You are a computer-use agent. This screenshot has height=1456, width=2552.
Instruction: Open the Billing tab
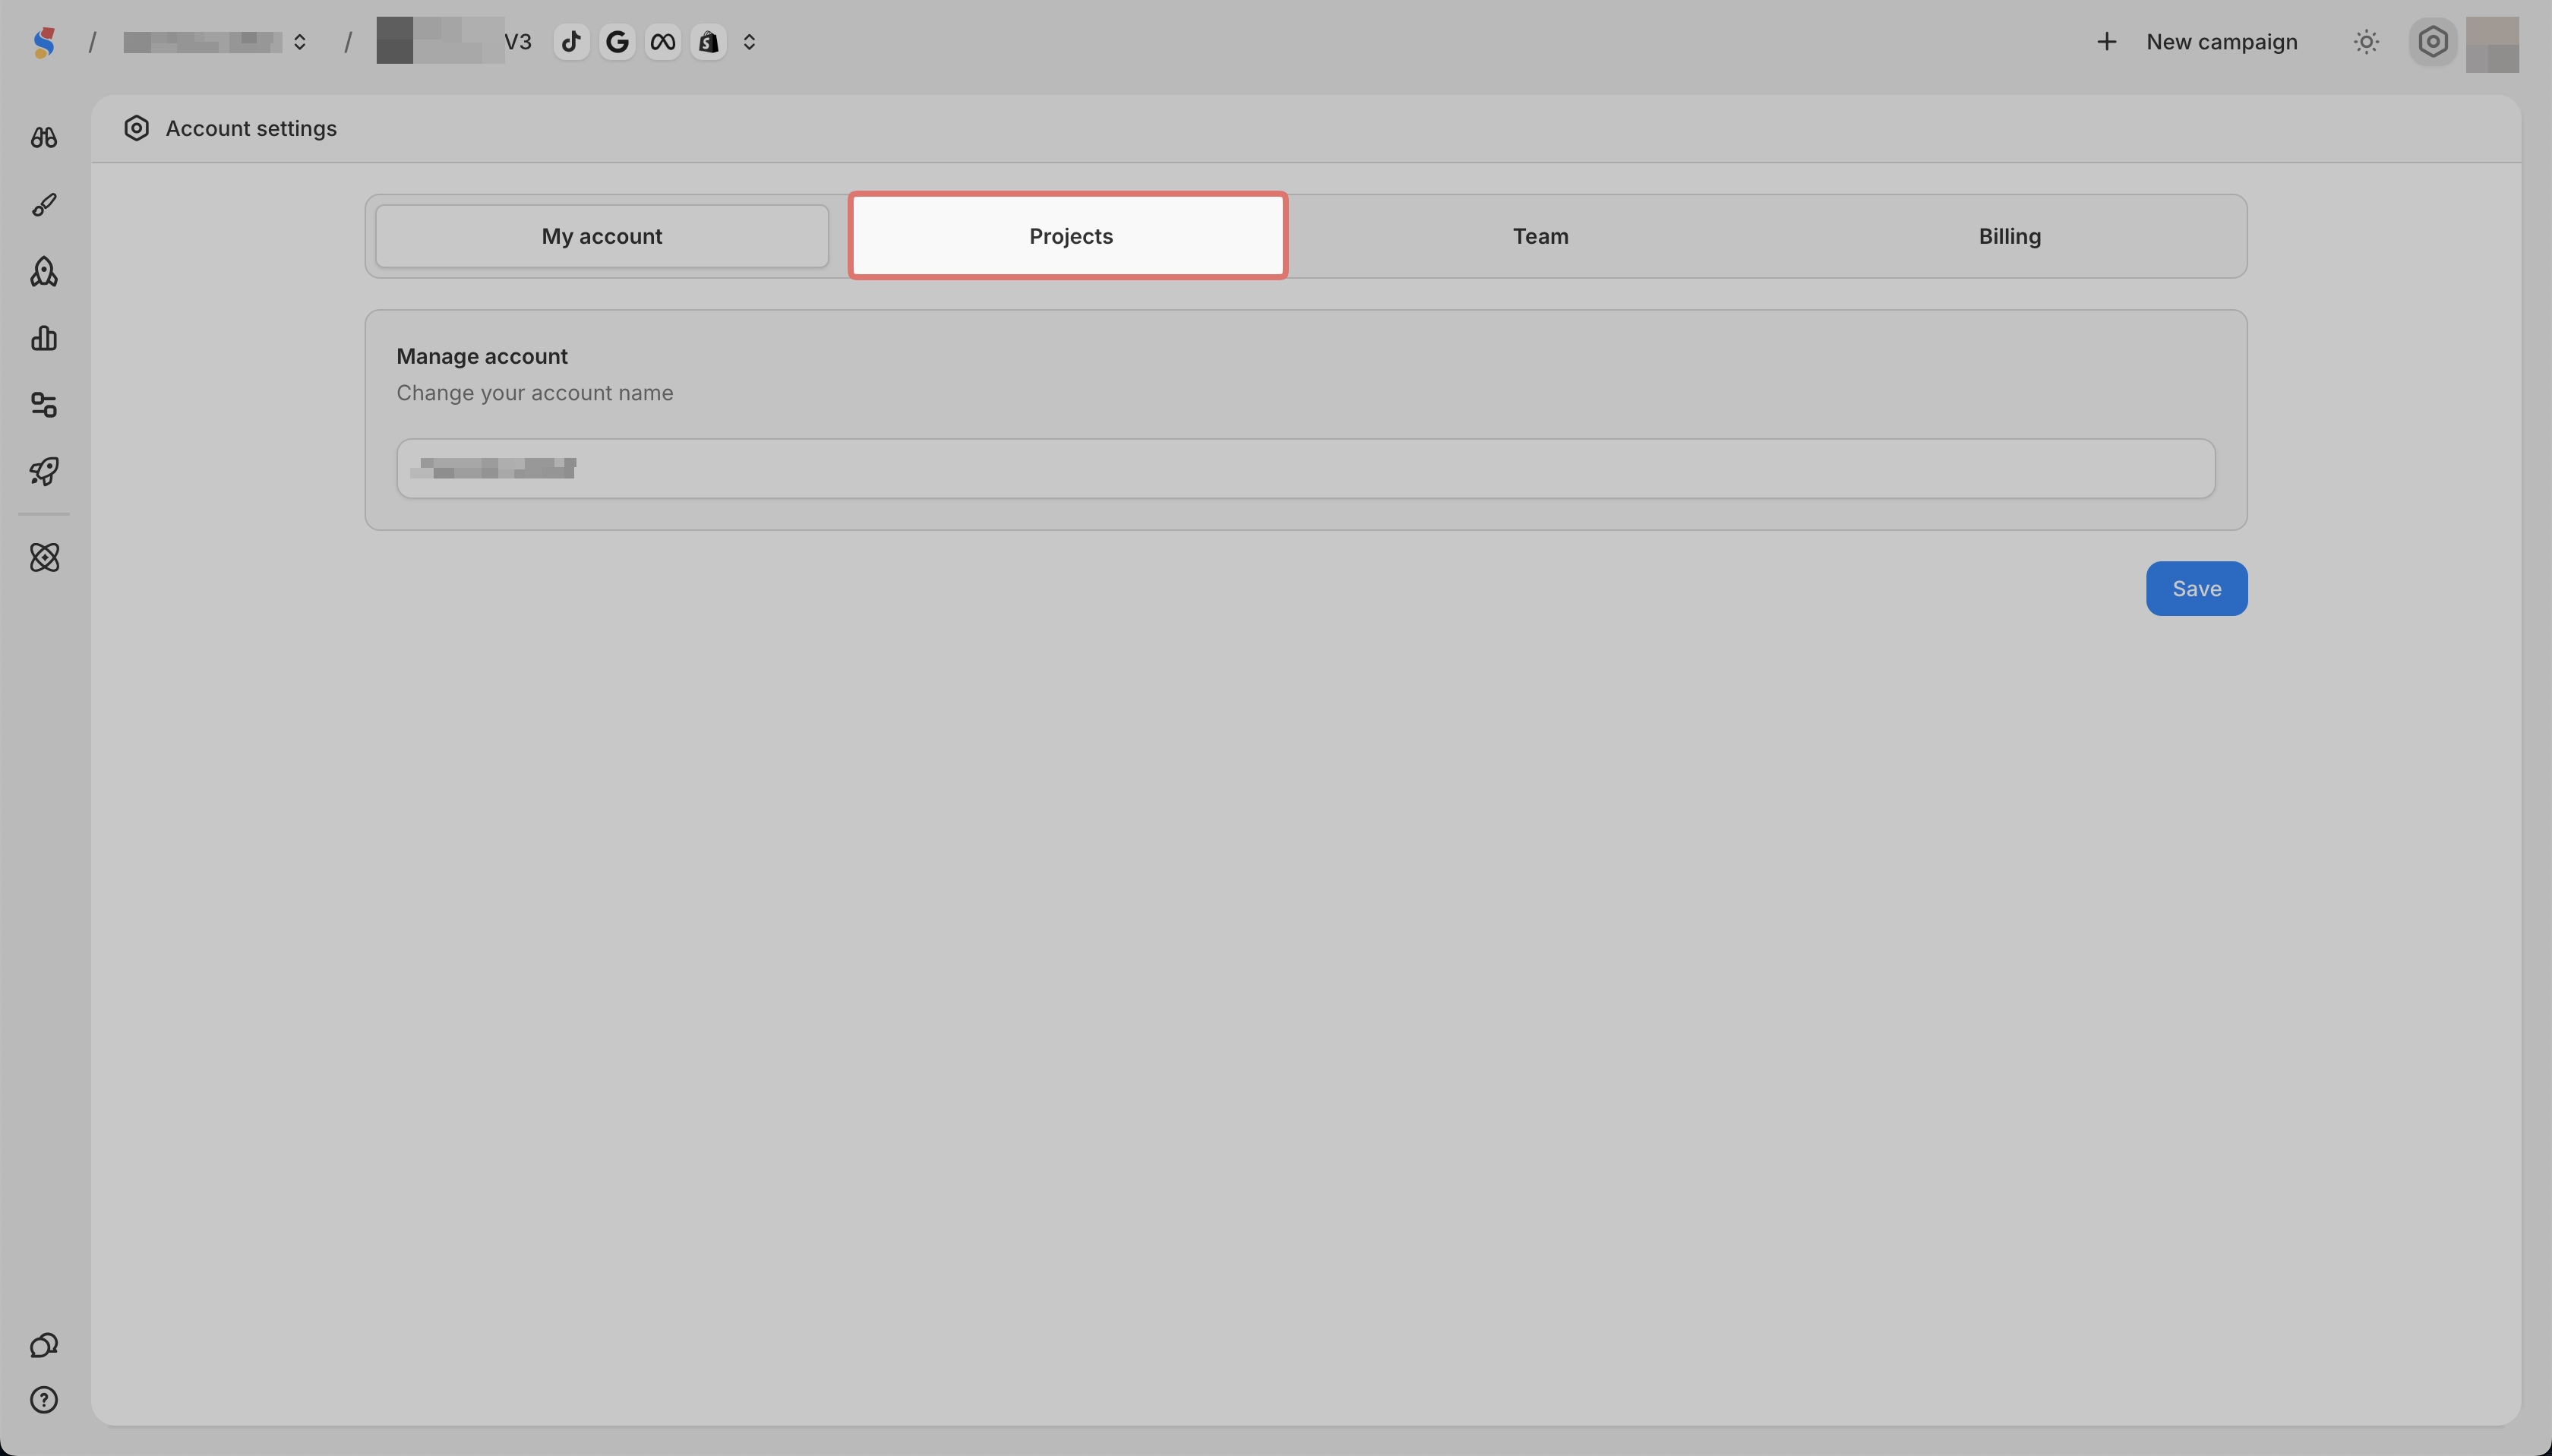pyautogui.click(x=2009, y=236)
